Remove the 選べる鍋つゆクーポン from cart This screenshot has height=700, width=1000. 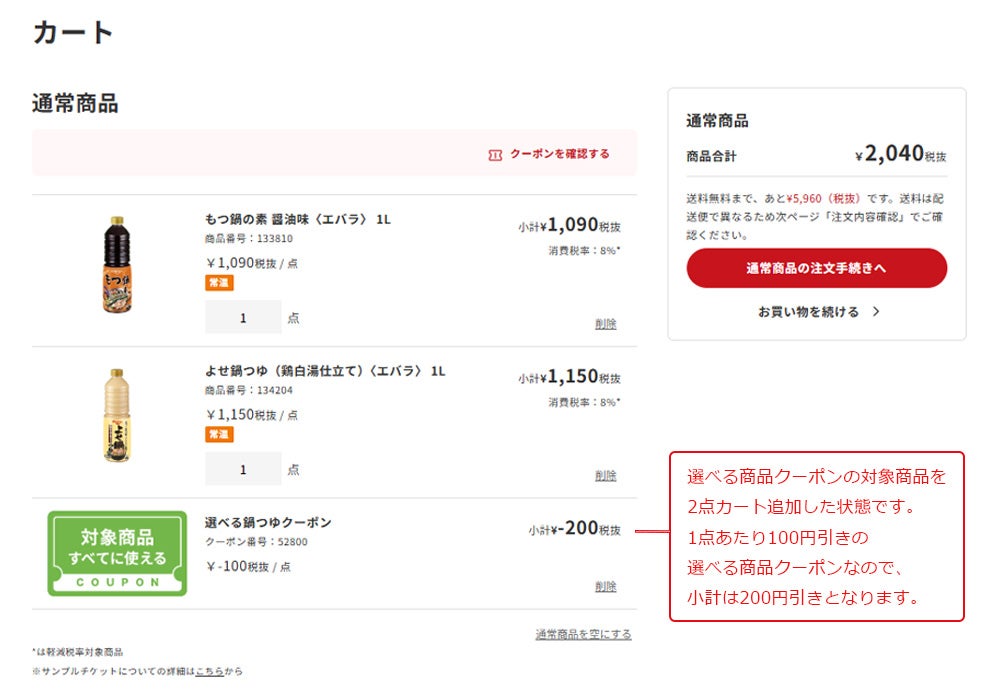605,587
